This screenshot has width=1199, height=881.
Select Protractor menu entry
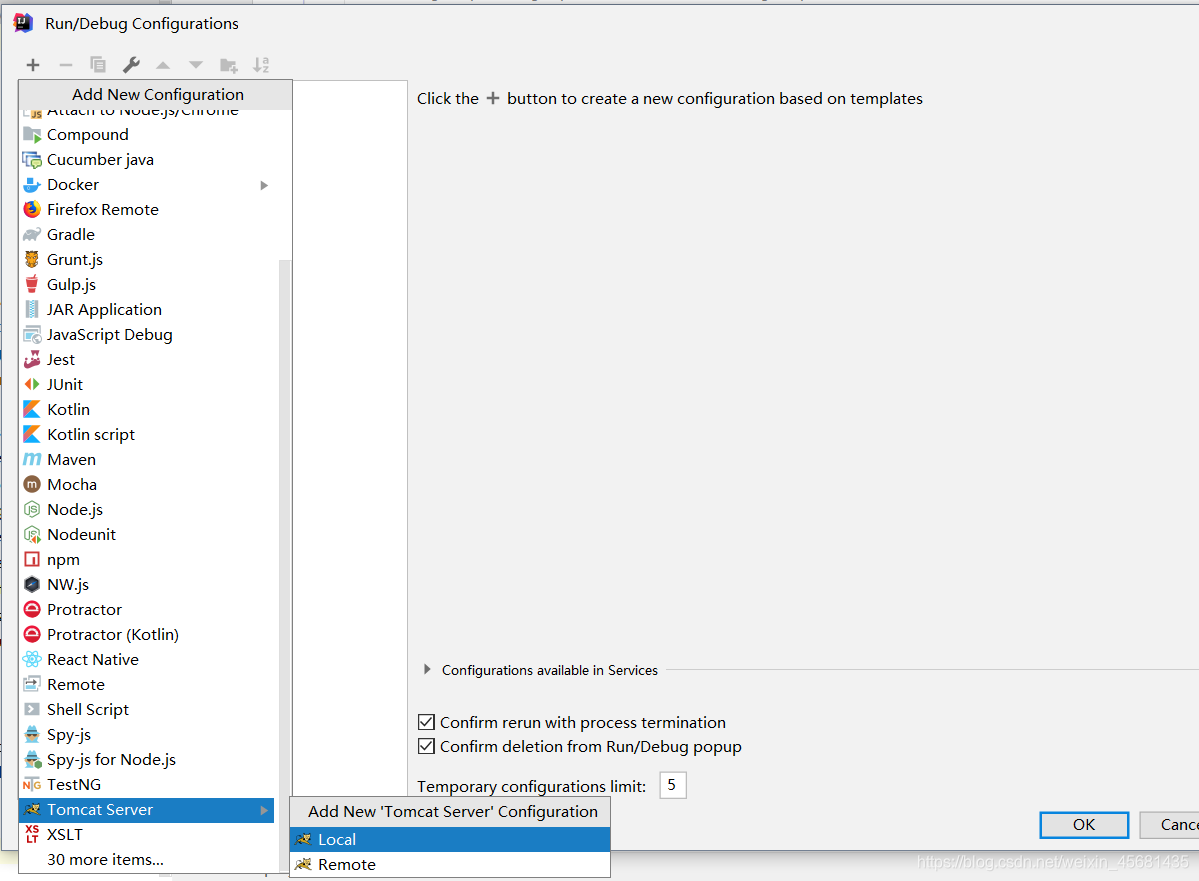[147, 610]
